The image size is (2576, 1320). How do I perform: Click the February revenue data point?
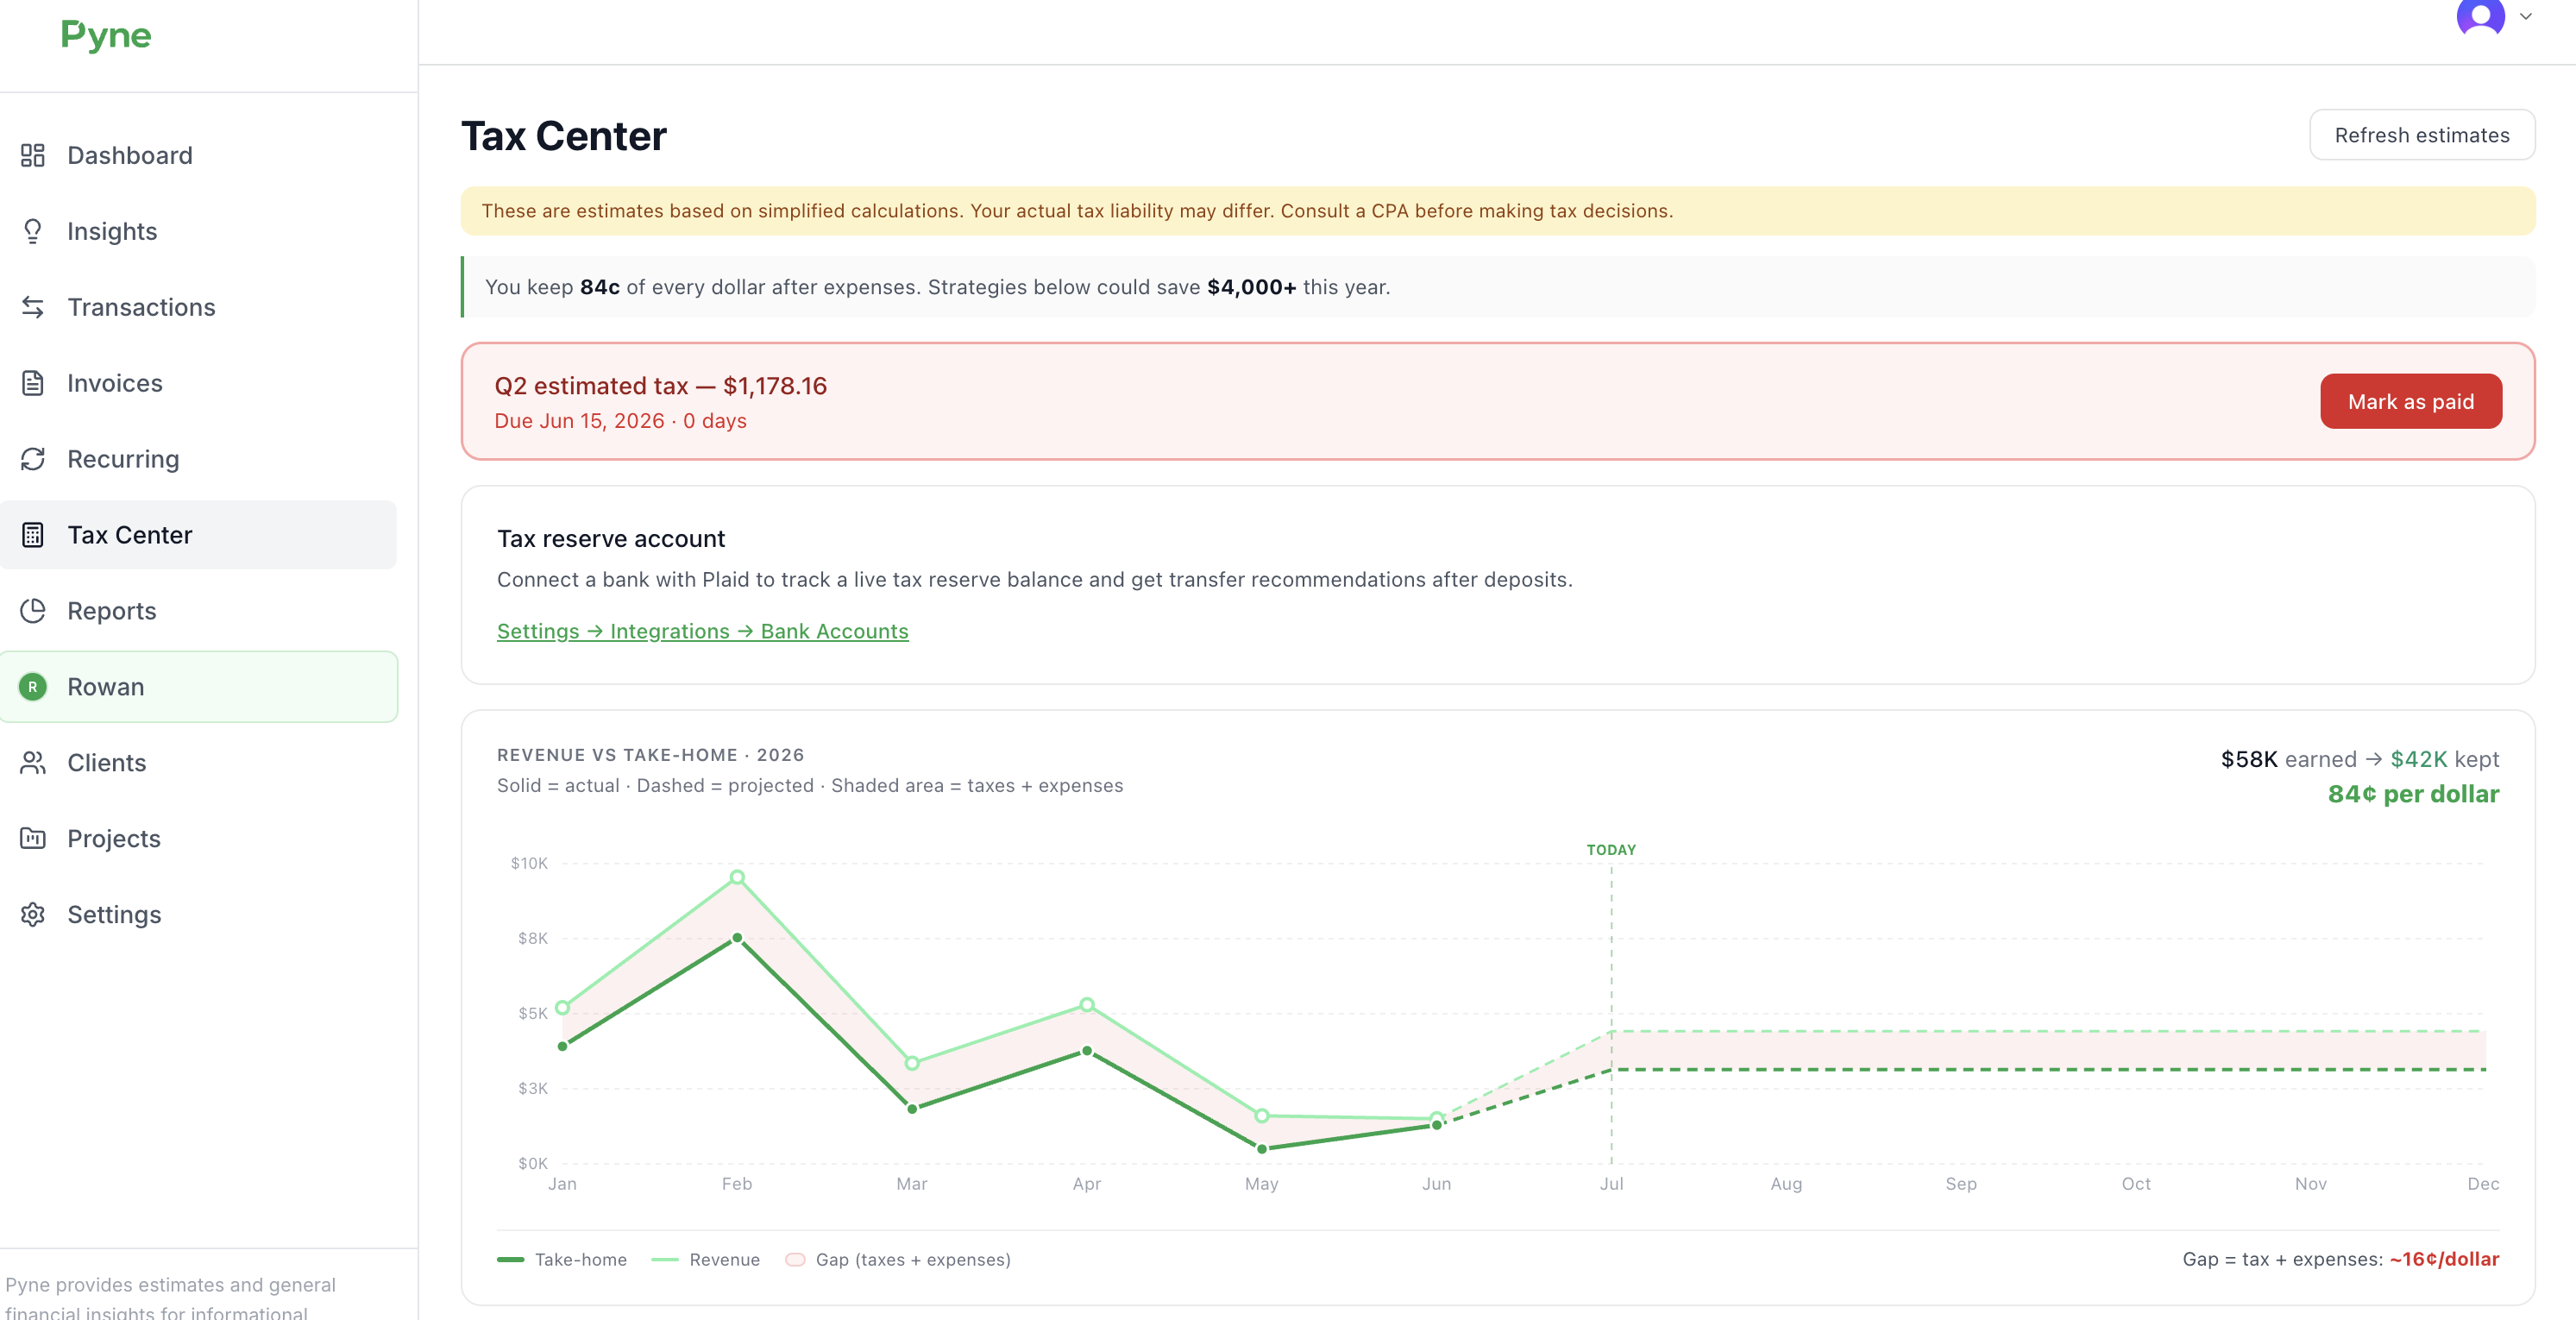click(737, 877)
